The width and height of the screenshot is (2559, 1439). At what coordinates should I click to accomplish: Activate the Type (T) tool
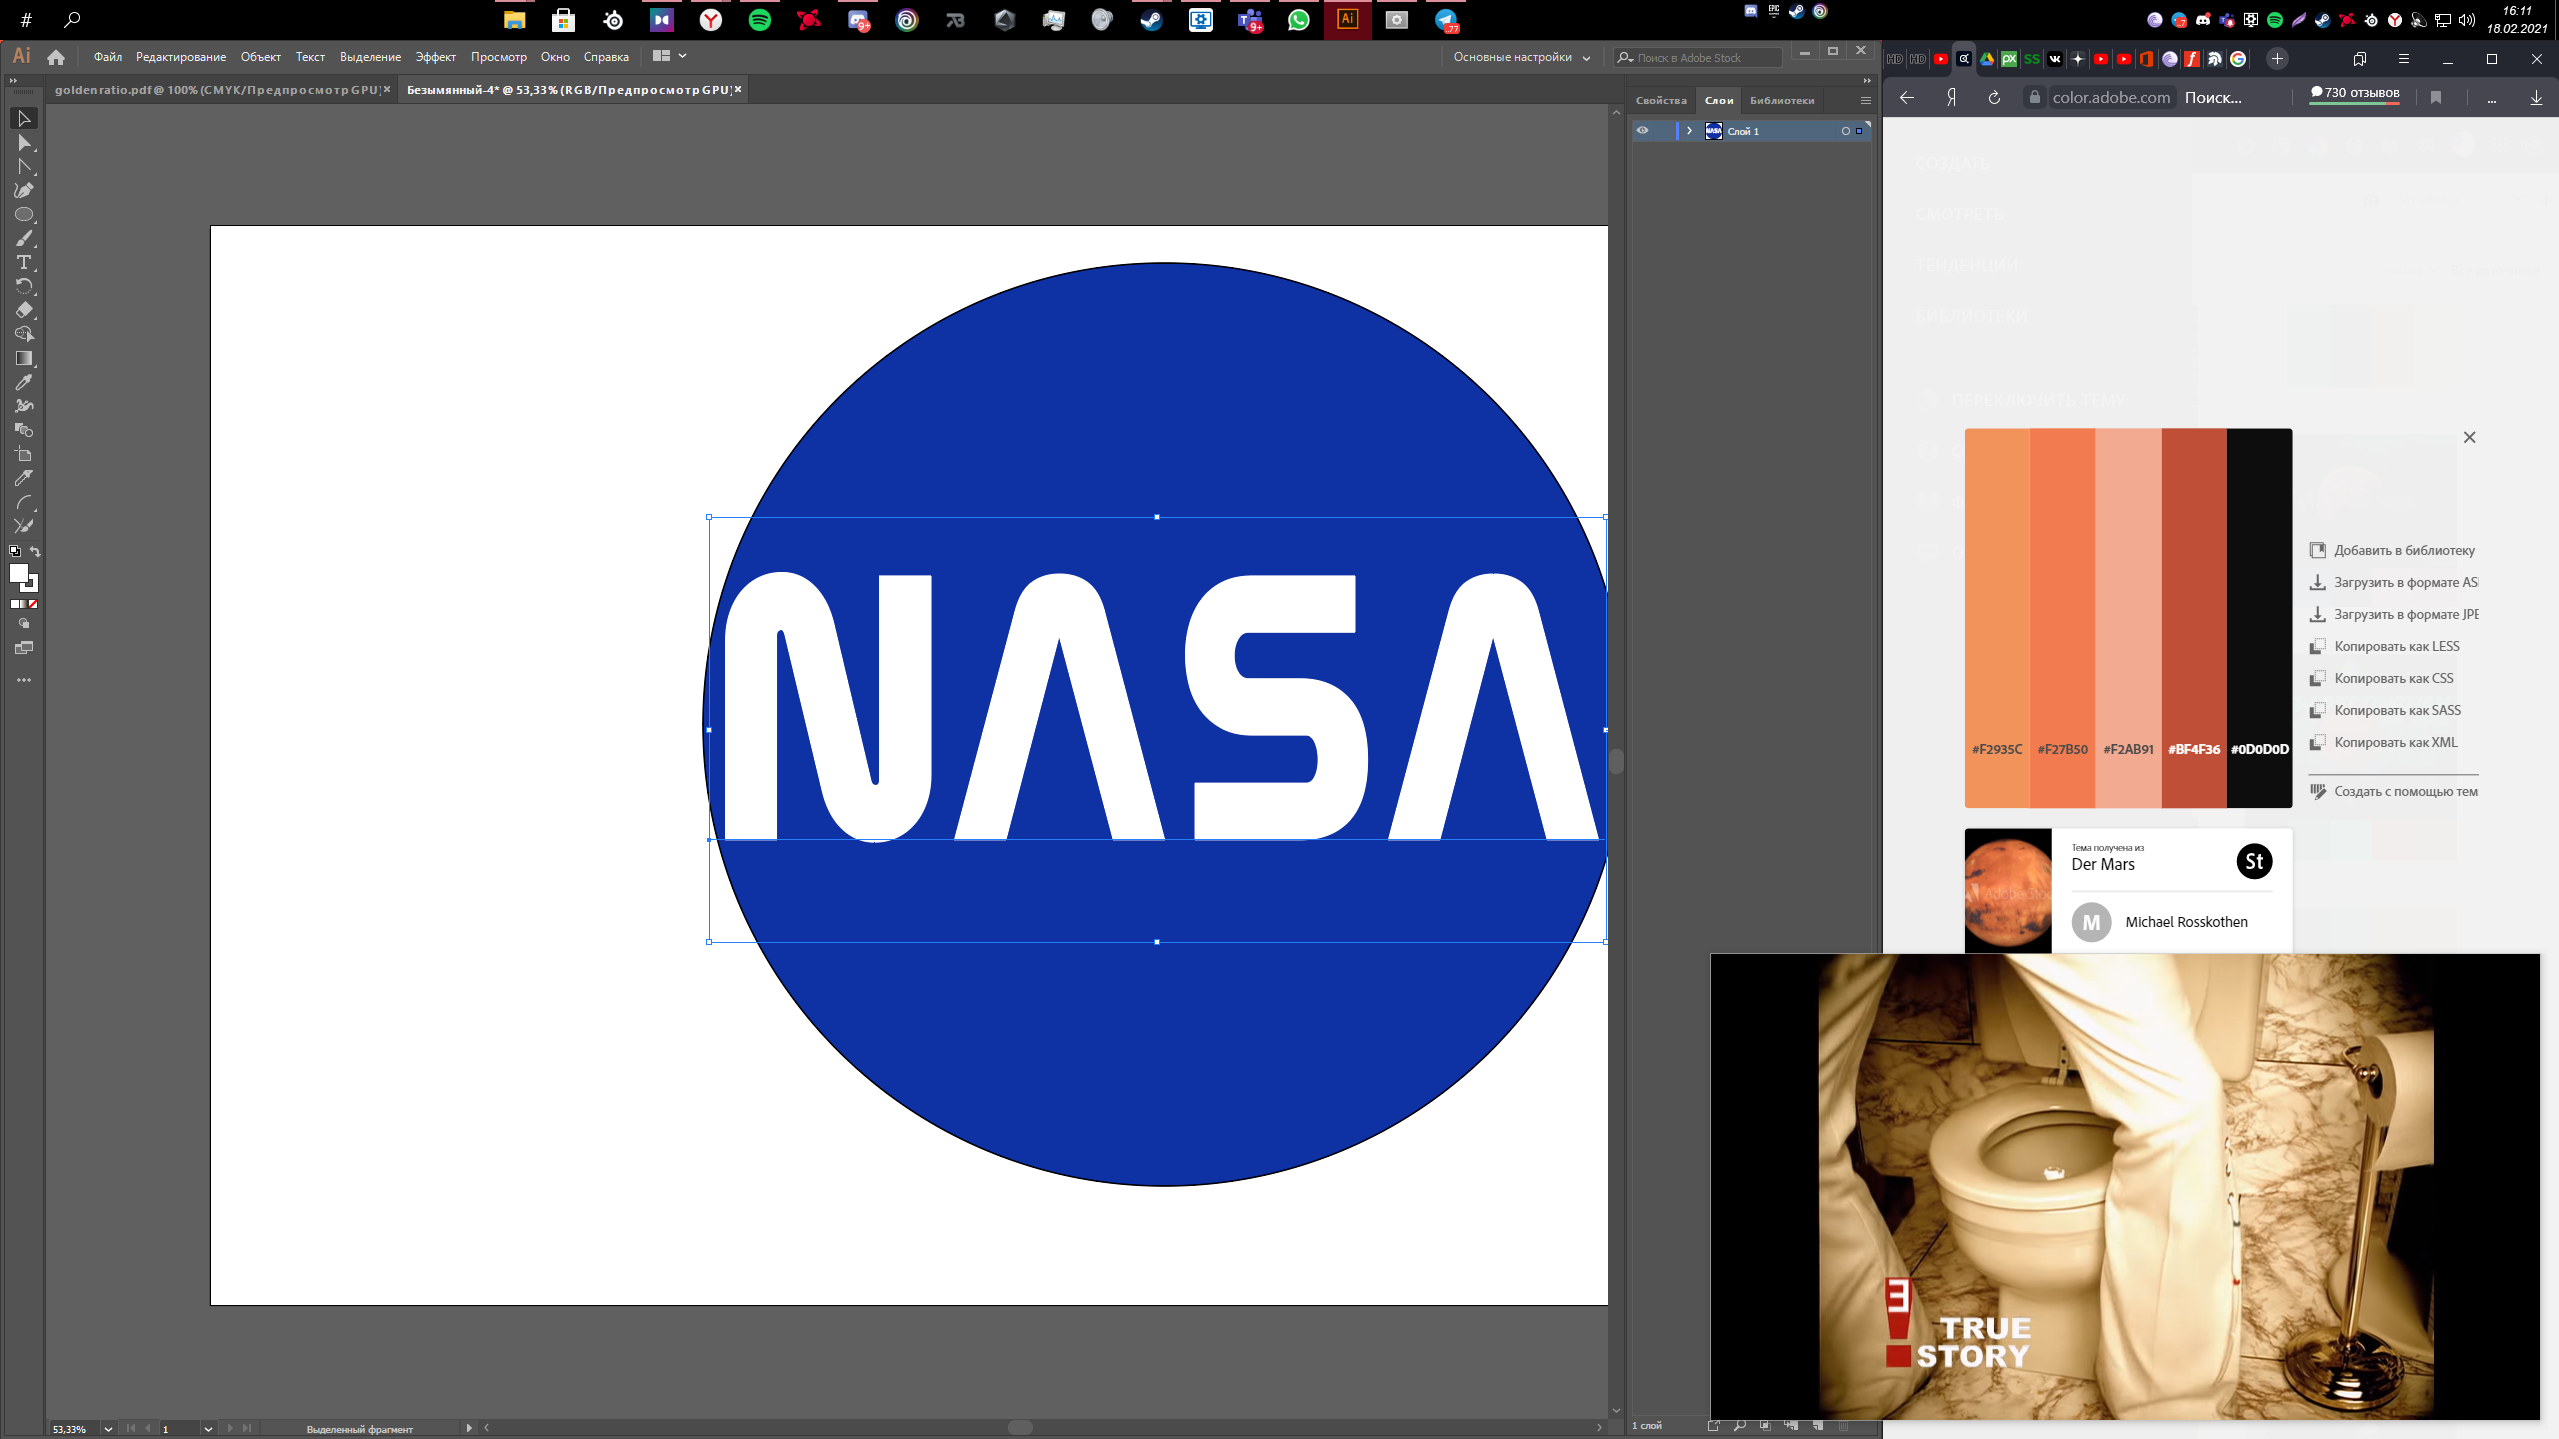24,263
